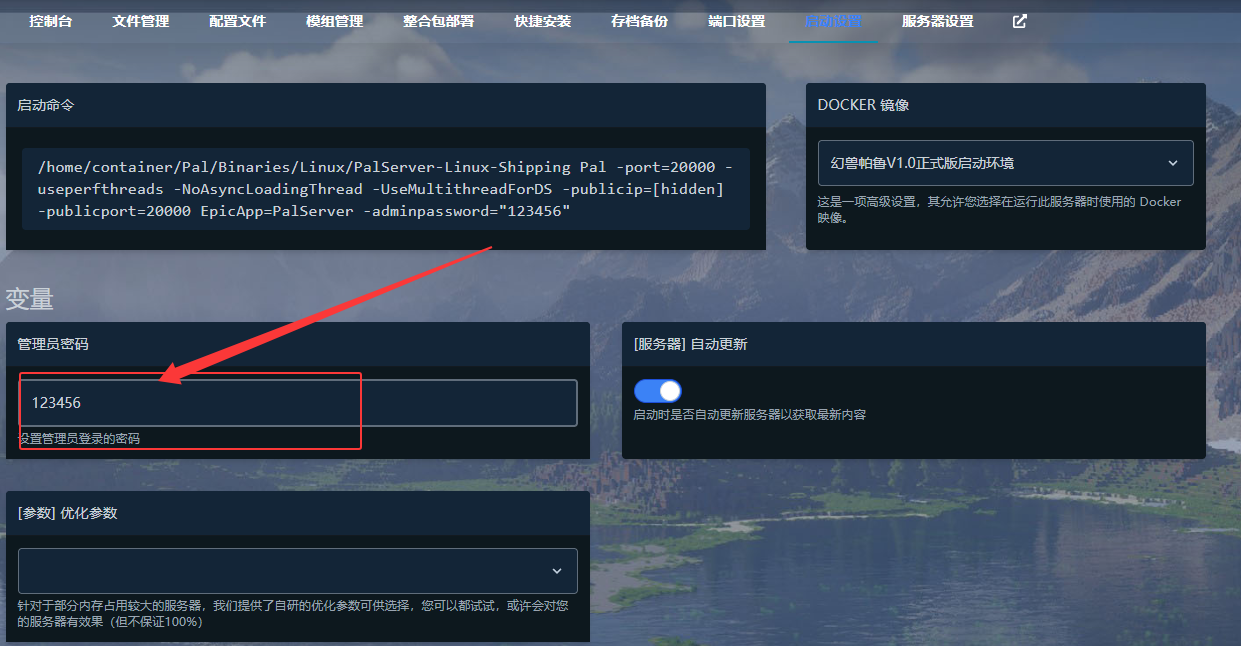
Task: Toggle the 自动更新 server switch
Action: click(658, 391)
